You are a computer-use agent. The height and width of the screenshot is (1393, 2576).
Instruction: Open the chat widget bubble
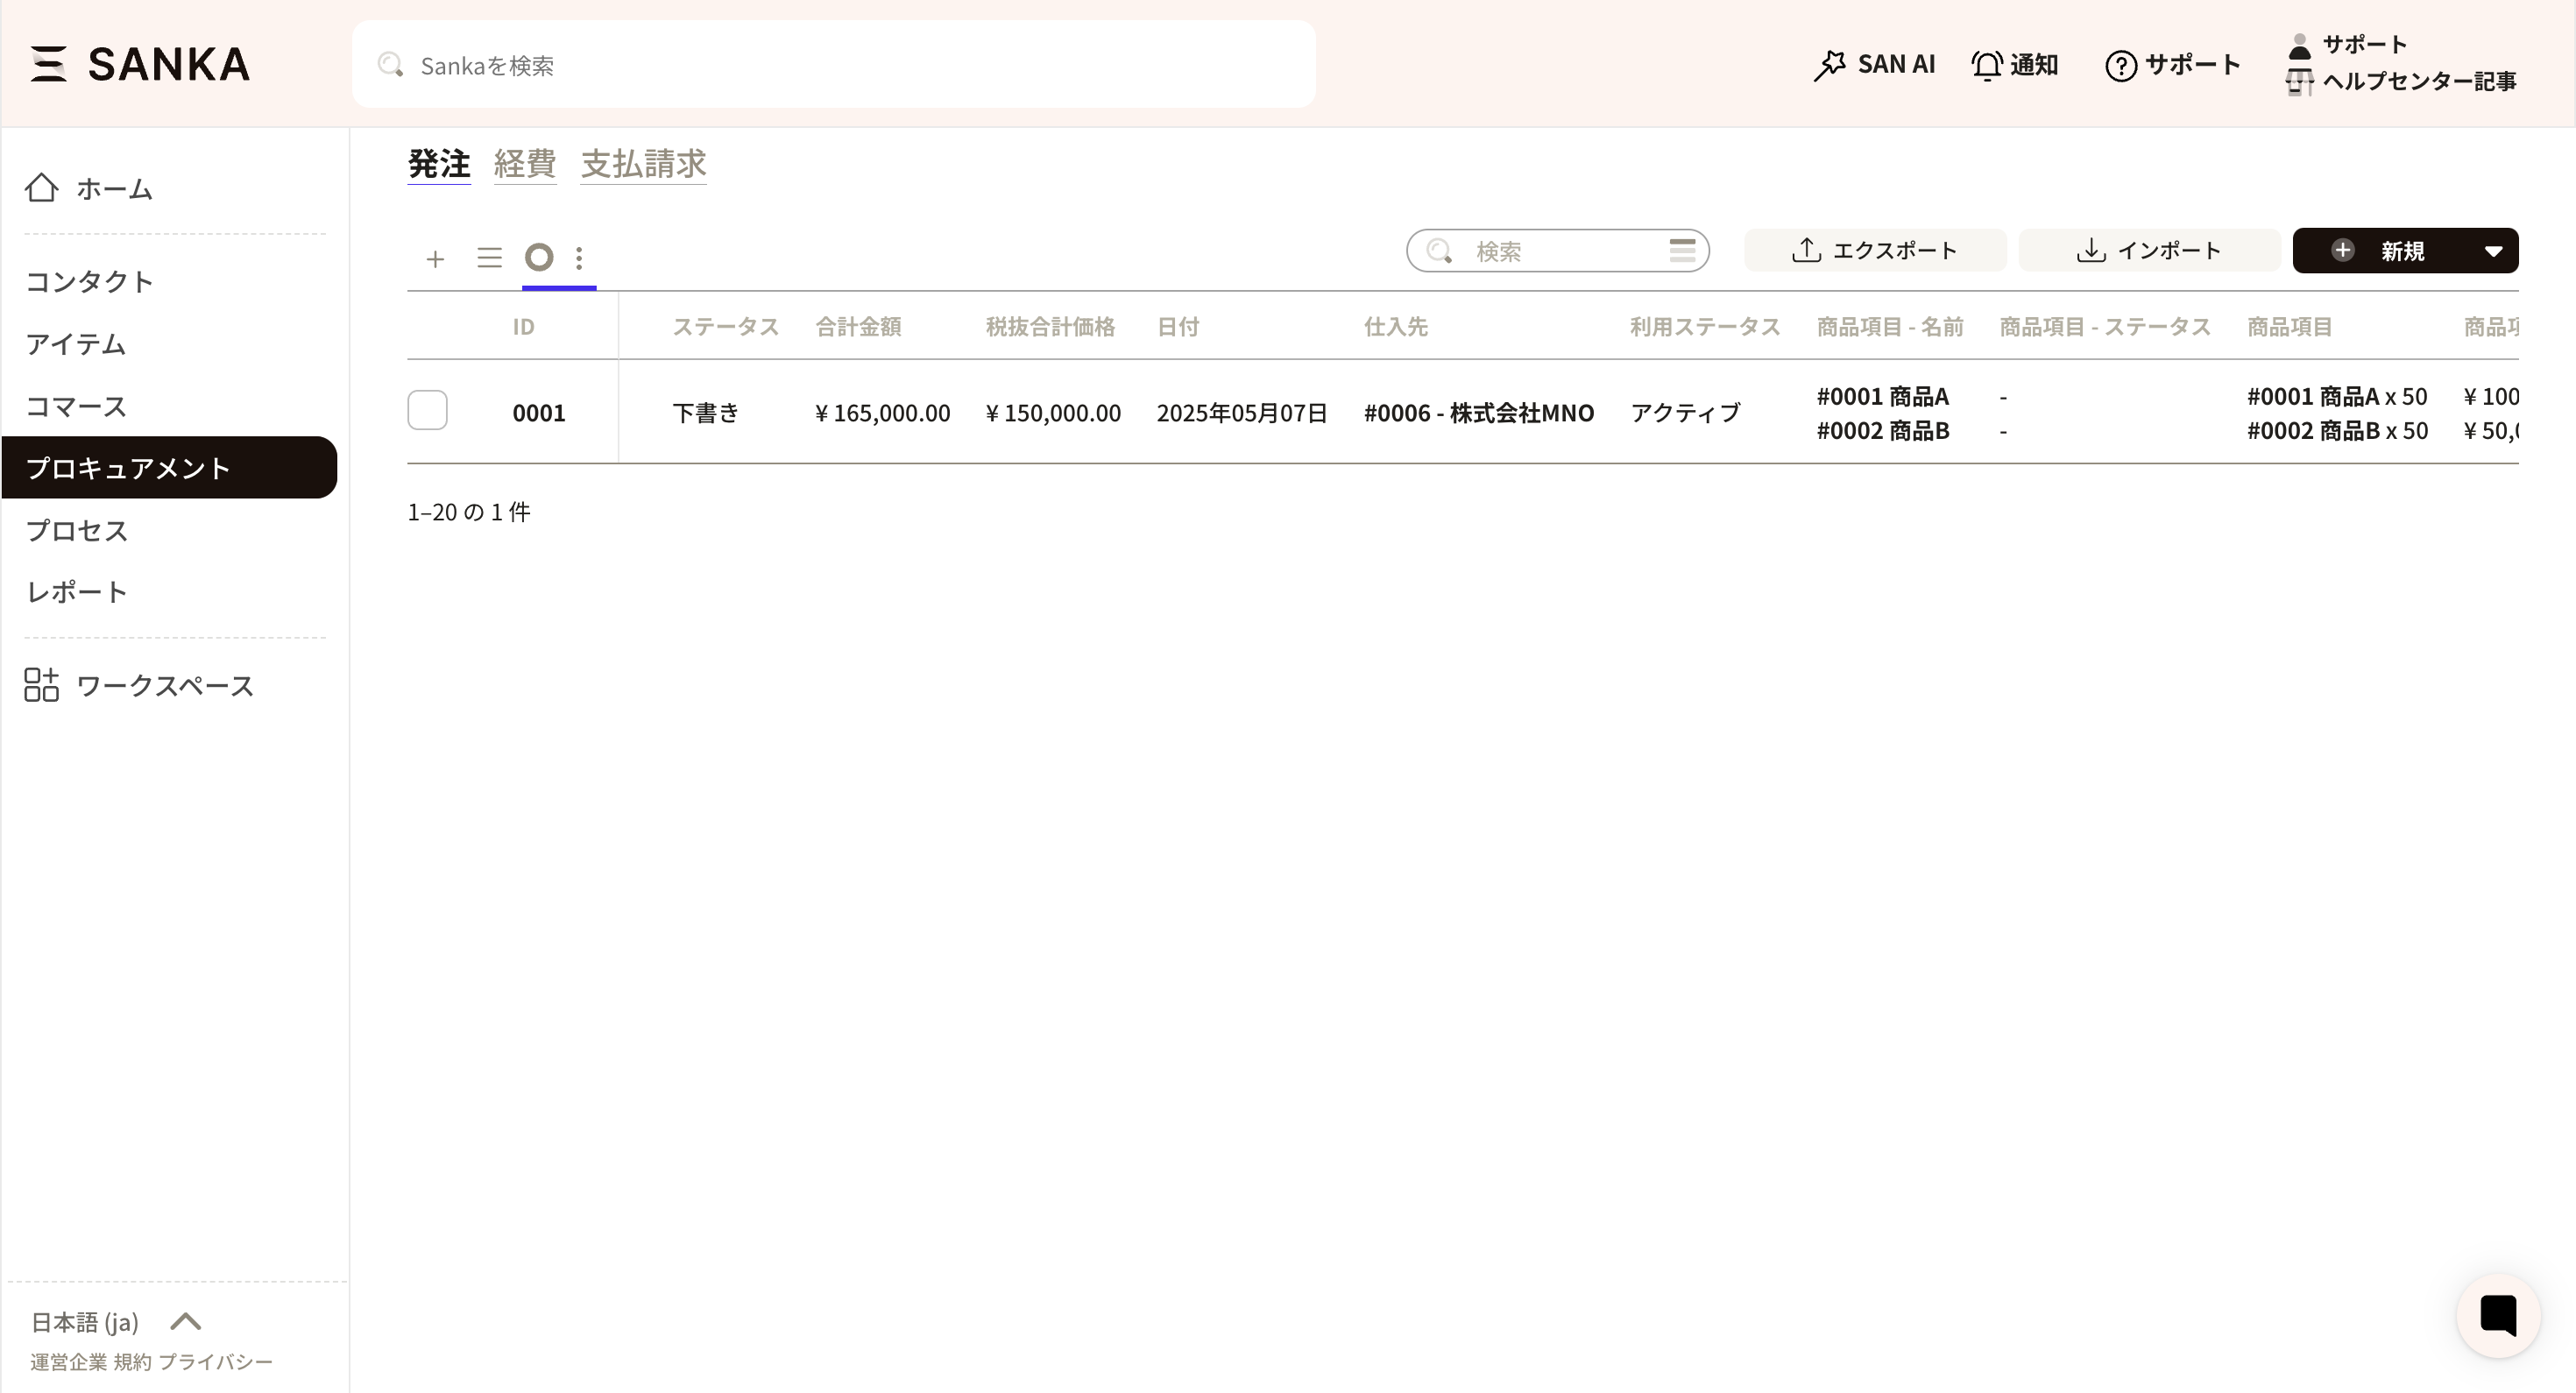point(2497,1315)
